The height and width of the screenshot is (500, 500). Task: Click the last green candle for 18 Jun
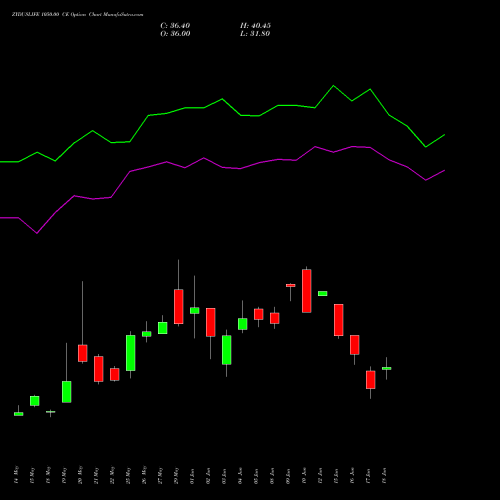point(387,368)
